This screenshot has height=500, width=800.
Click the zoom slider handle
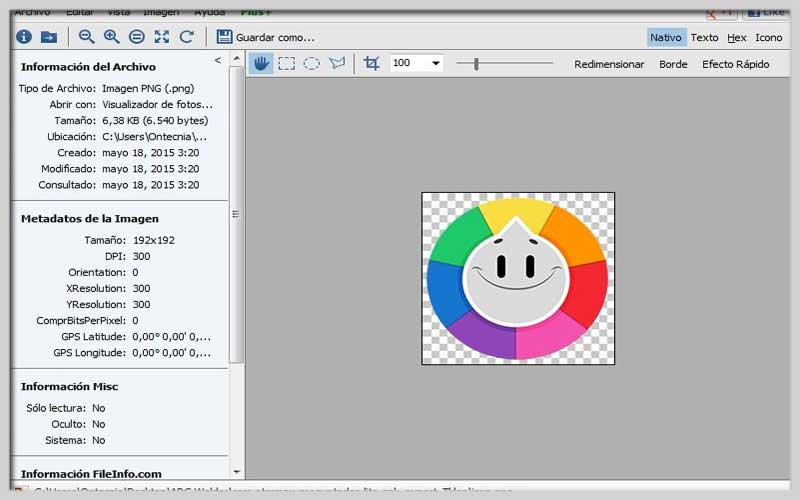point(476,63)
